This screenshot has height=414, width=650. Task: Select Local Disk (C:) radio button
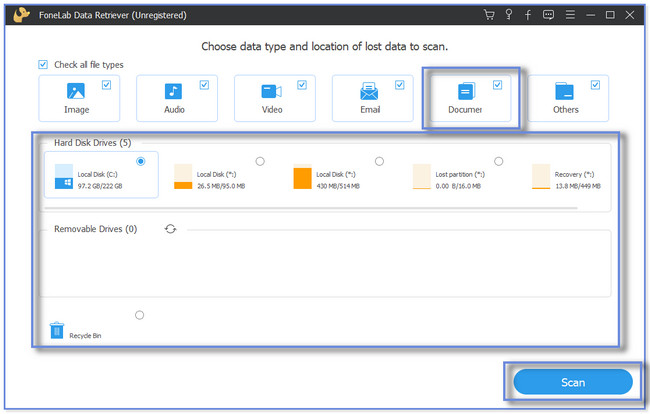pos(141,161)
